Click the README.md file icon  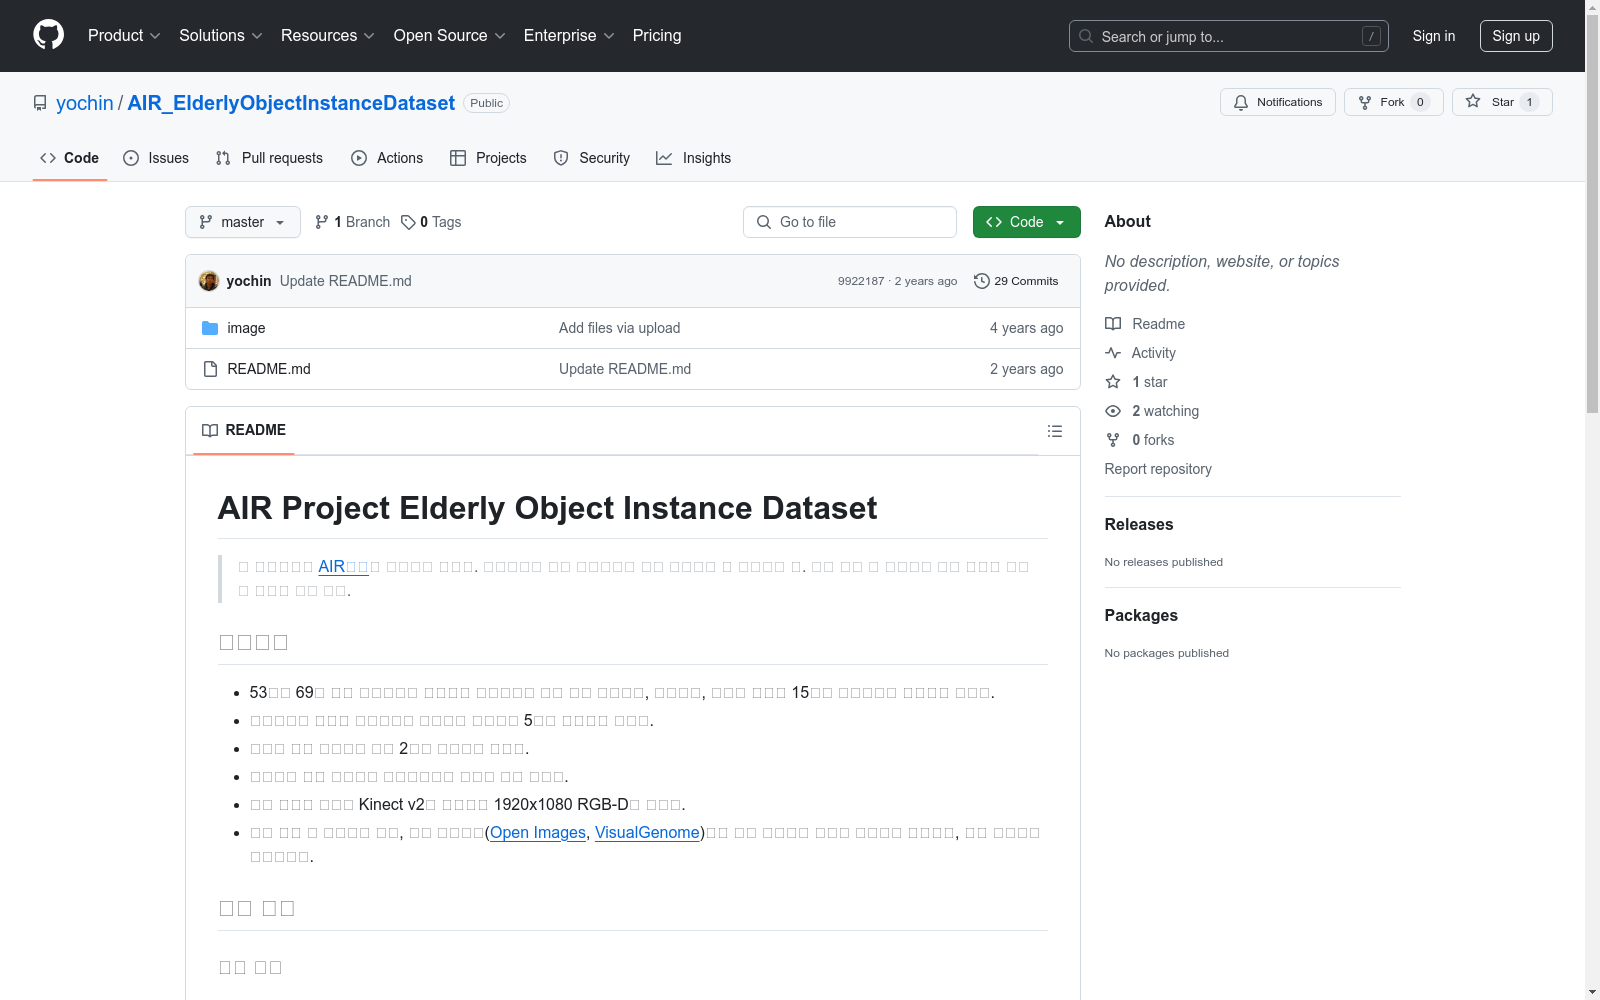210,369
